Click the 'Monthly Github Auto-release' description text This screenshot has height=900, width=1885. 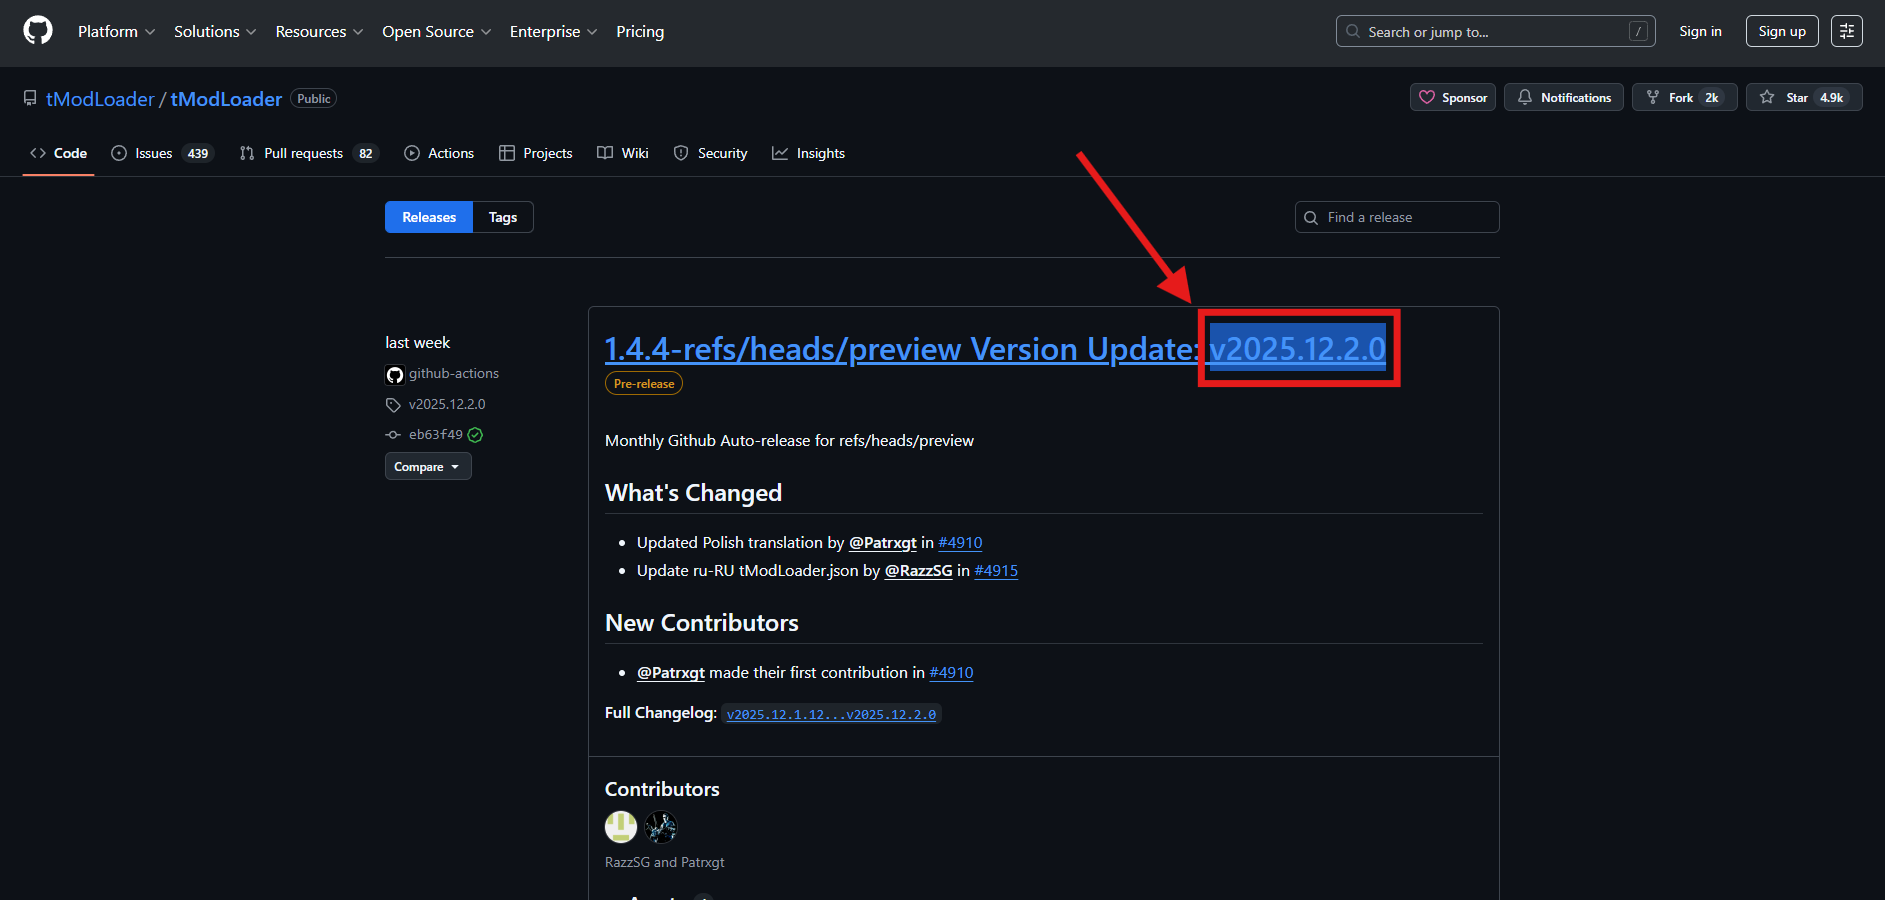[790, 441]
